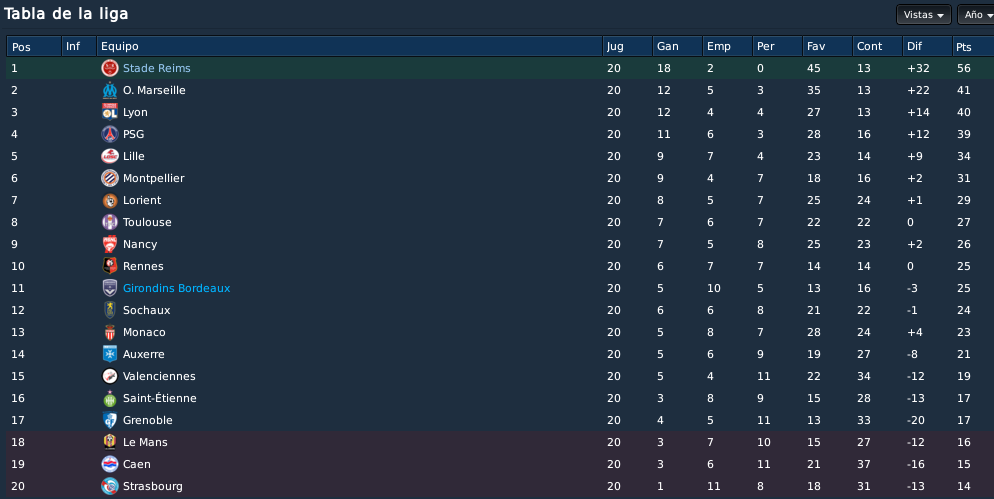This screenshot has width=994, height=499.
Task: Open Girondins Bordeaux team link
Action: 176,288
